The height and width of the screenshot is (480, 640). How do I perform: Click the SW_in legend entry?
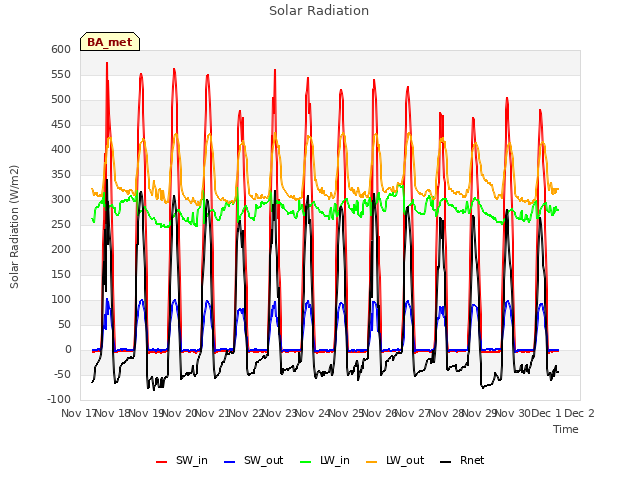pos(182,460)
